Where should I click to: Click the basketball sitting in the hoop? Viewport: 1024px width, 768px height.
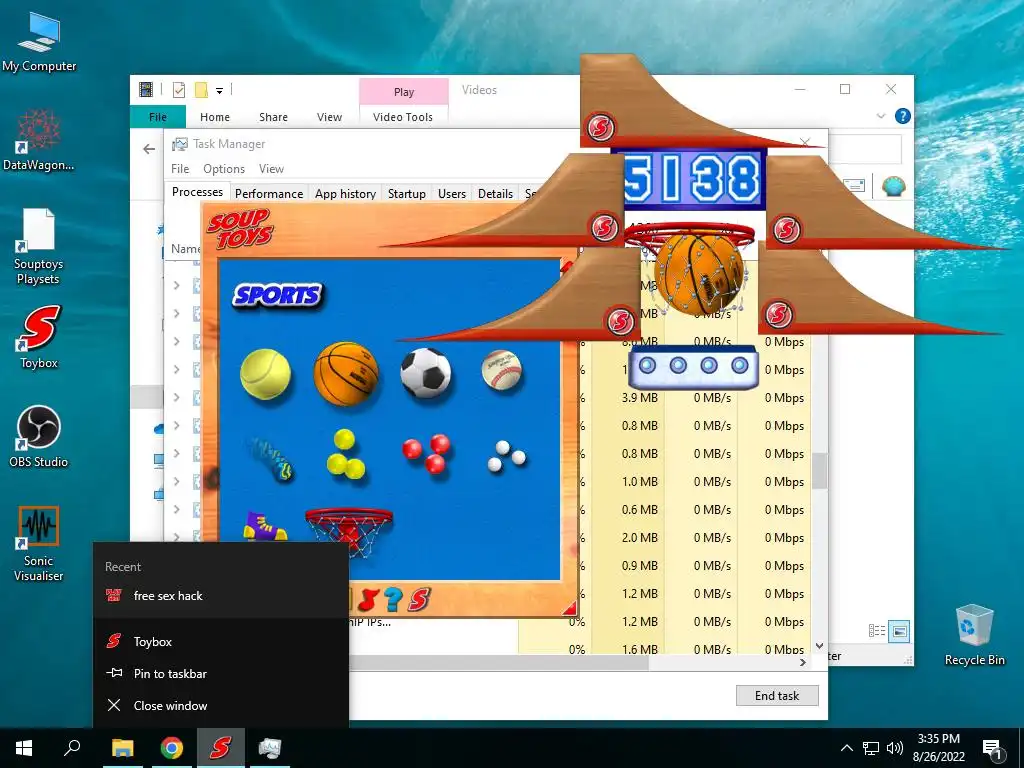coord(699,274)
